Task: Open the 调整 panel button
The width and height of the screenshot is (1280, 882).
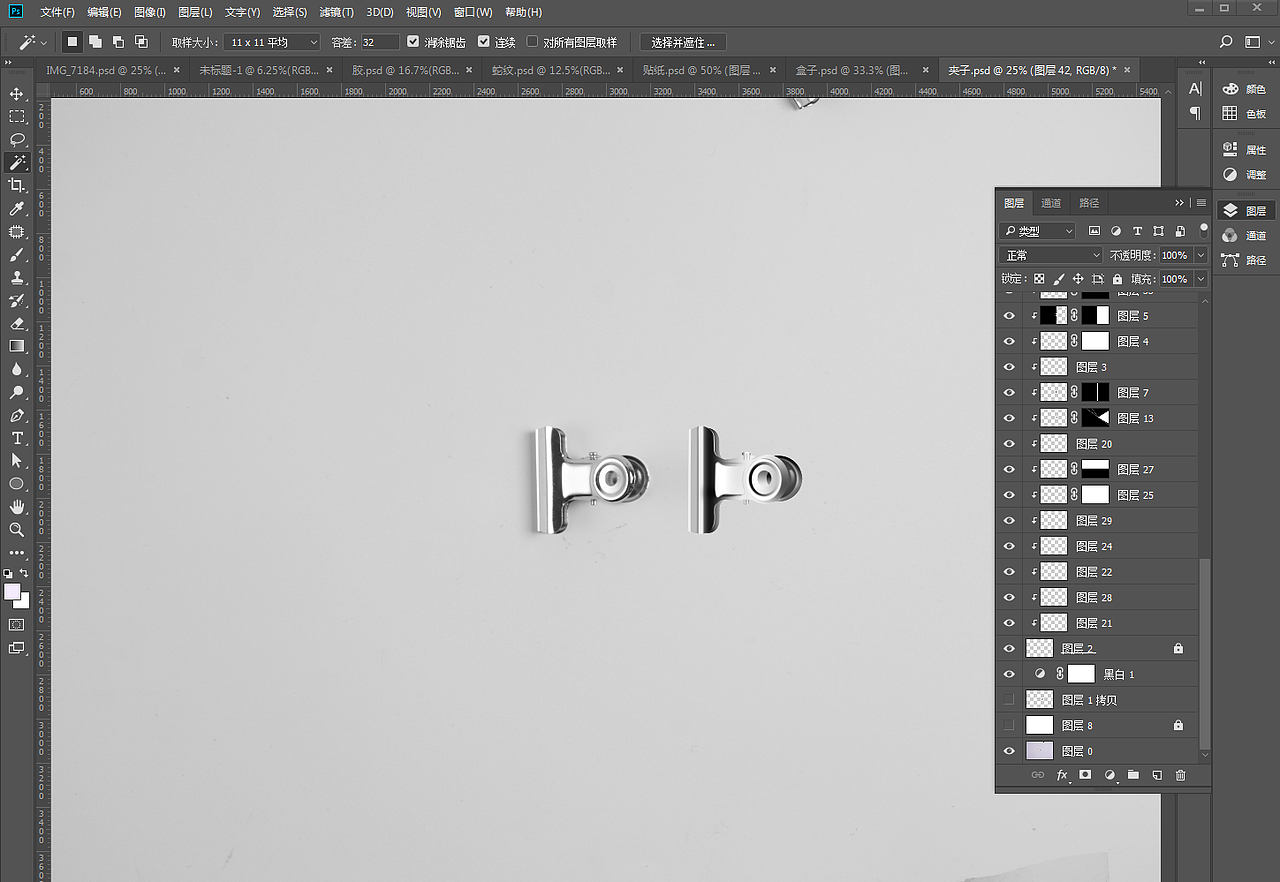Action: tap(1244, 175)
